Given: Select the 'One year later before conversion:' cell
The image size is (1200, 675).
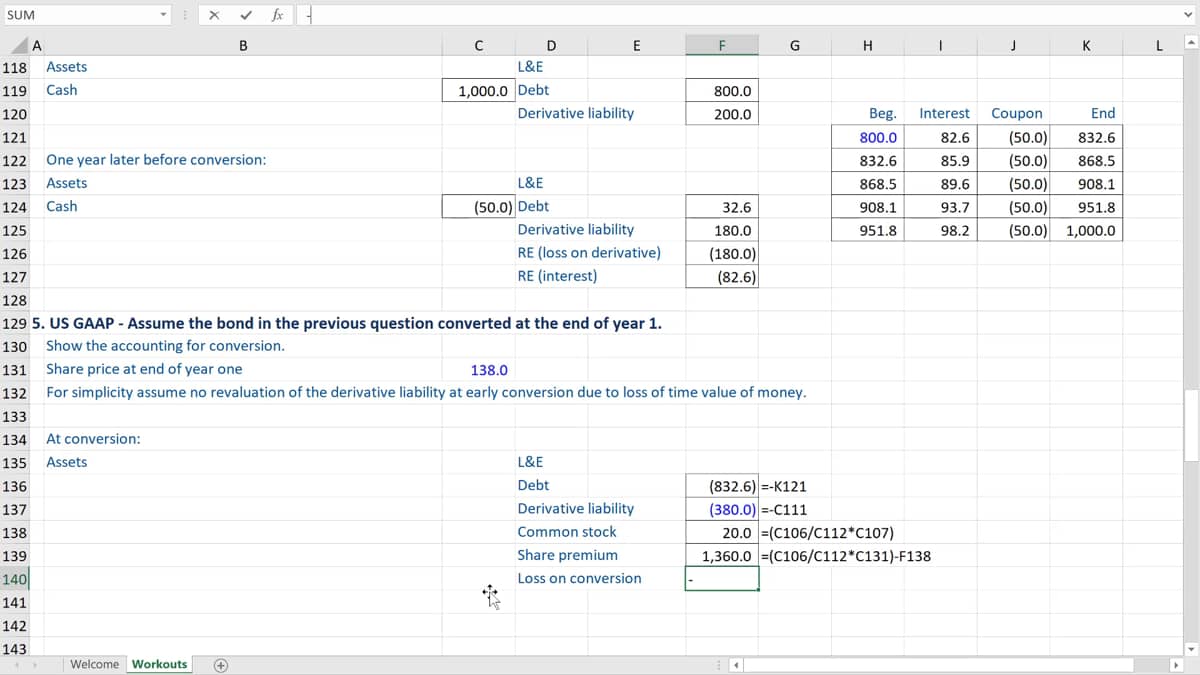Looking at the screenshot, I should (x=156, y=159).
